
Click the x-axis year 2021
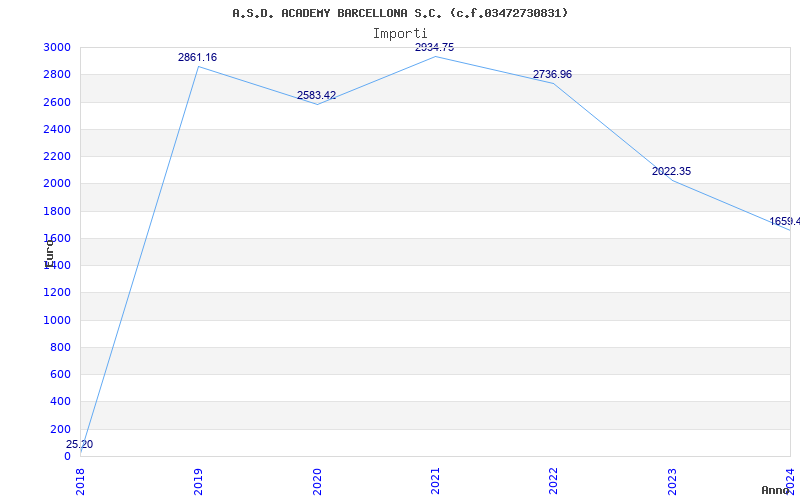point(435,482)
